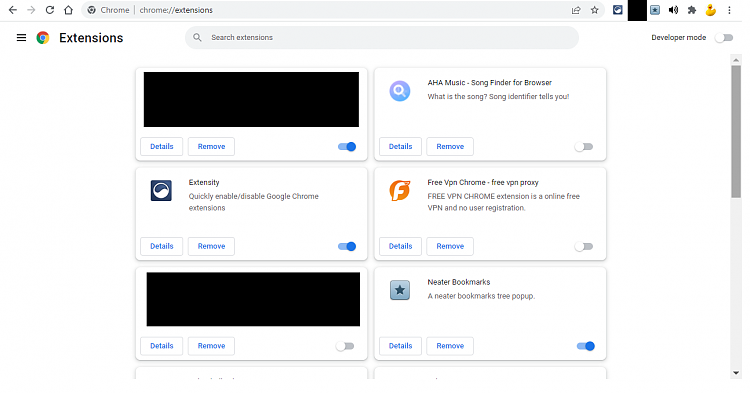Bookmark this page with the star icon
Image resolution: width=750 pixels, height=393 pixels.
click(x=595, y=10)
